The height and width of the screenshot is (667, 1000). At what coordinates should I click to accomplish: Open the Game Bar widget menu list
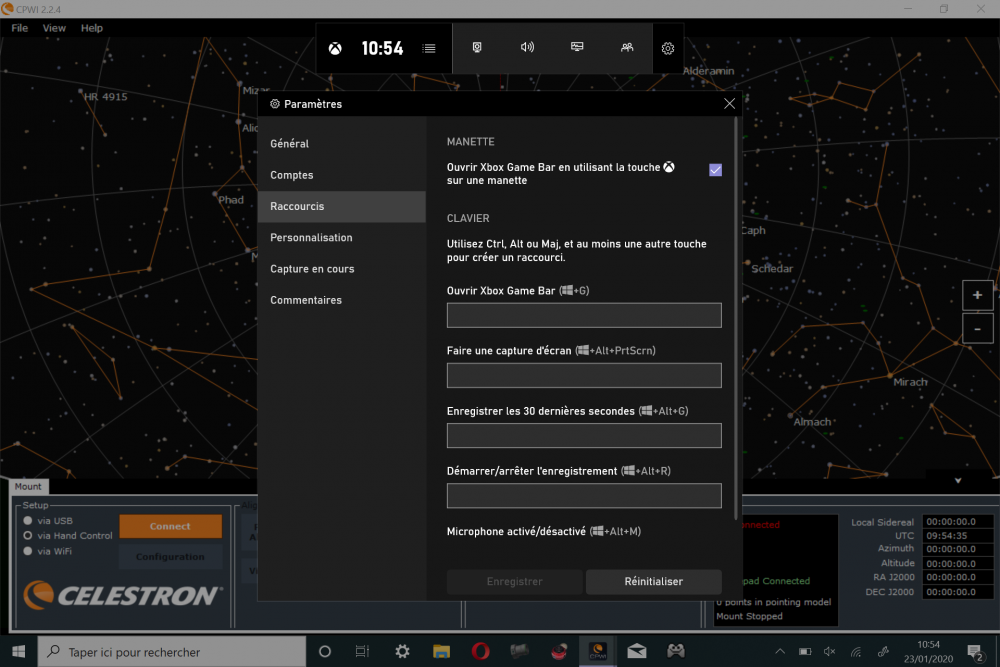pos(429,48)
